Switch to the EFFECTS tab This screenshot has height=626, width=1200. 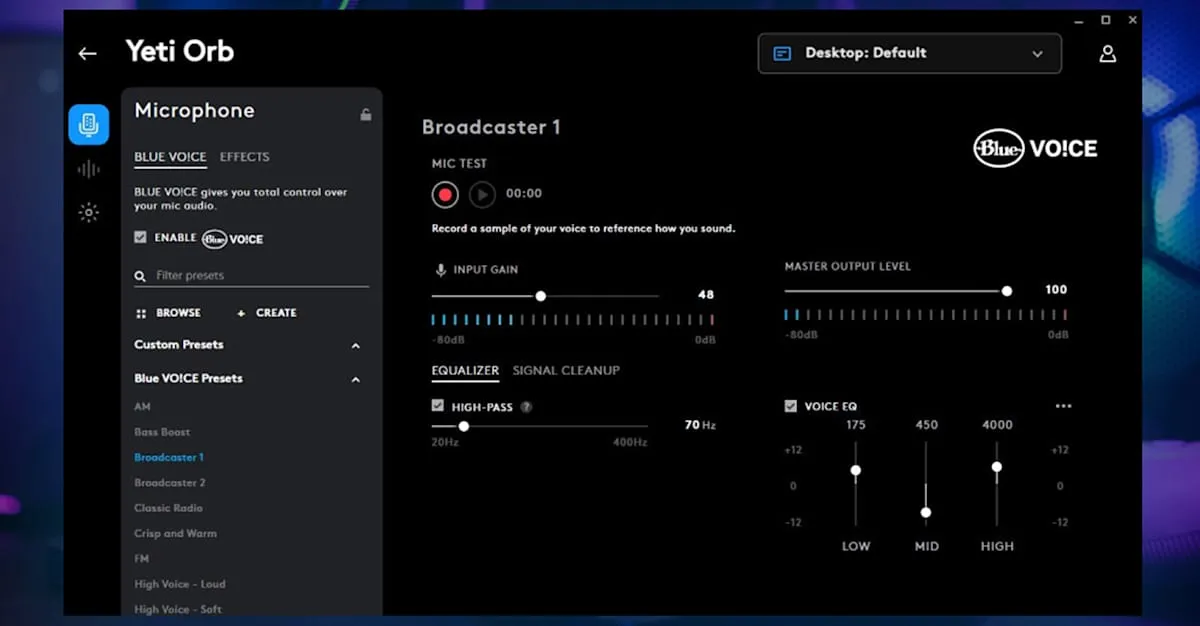[x=245, y=157]
